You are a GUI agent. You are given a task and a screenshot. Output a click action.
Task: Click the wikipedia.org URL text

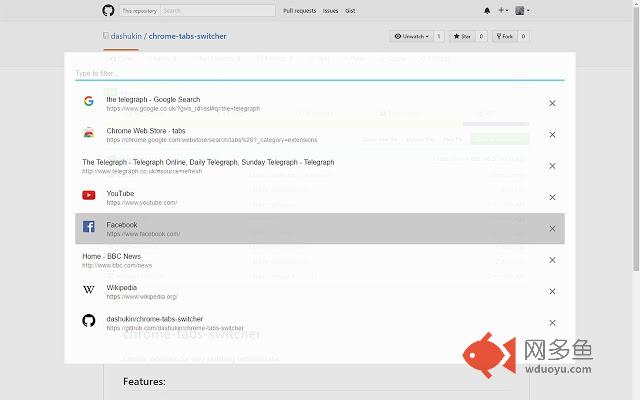point(142,297)
